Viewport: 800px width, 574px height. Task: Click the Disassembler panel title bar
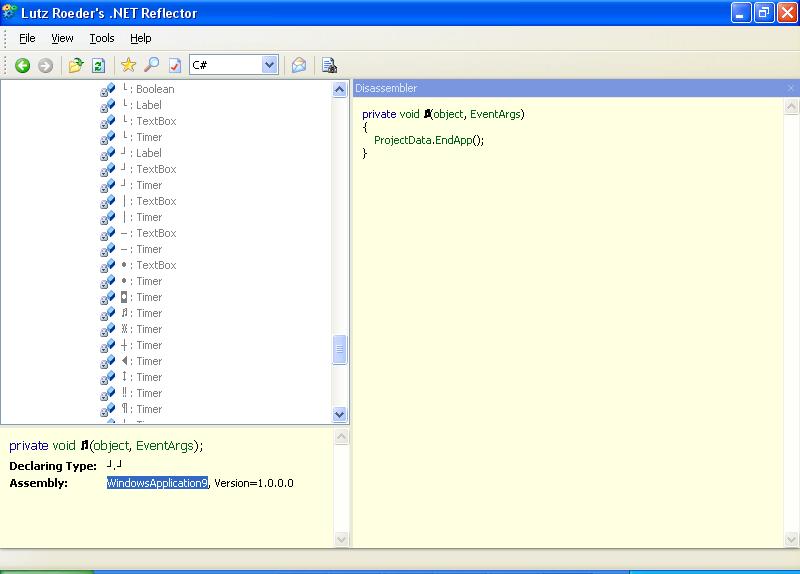pyautogui.click(x=569, y=88)
